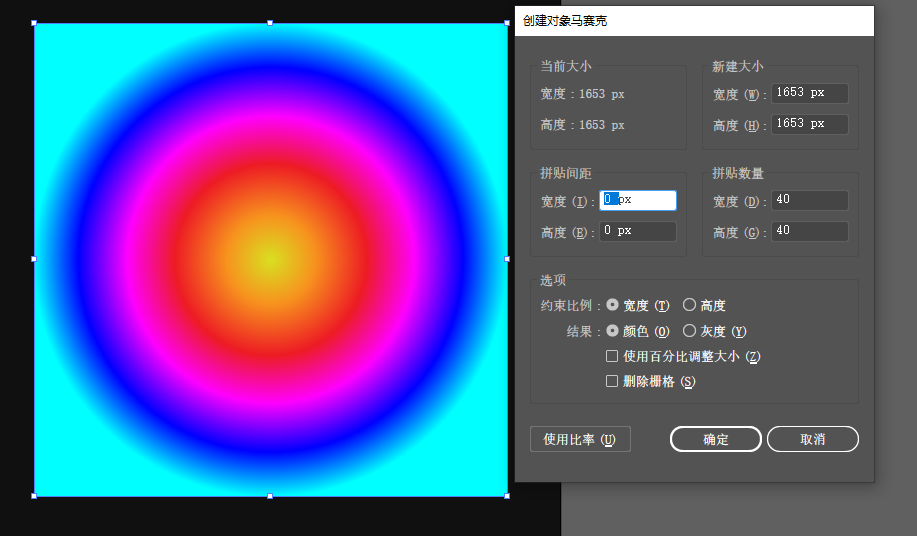Enable 使用百分比调整大小 checkbox
This screenshot has width=917, height=536.
click(612, 356)
